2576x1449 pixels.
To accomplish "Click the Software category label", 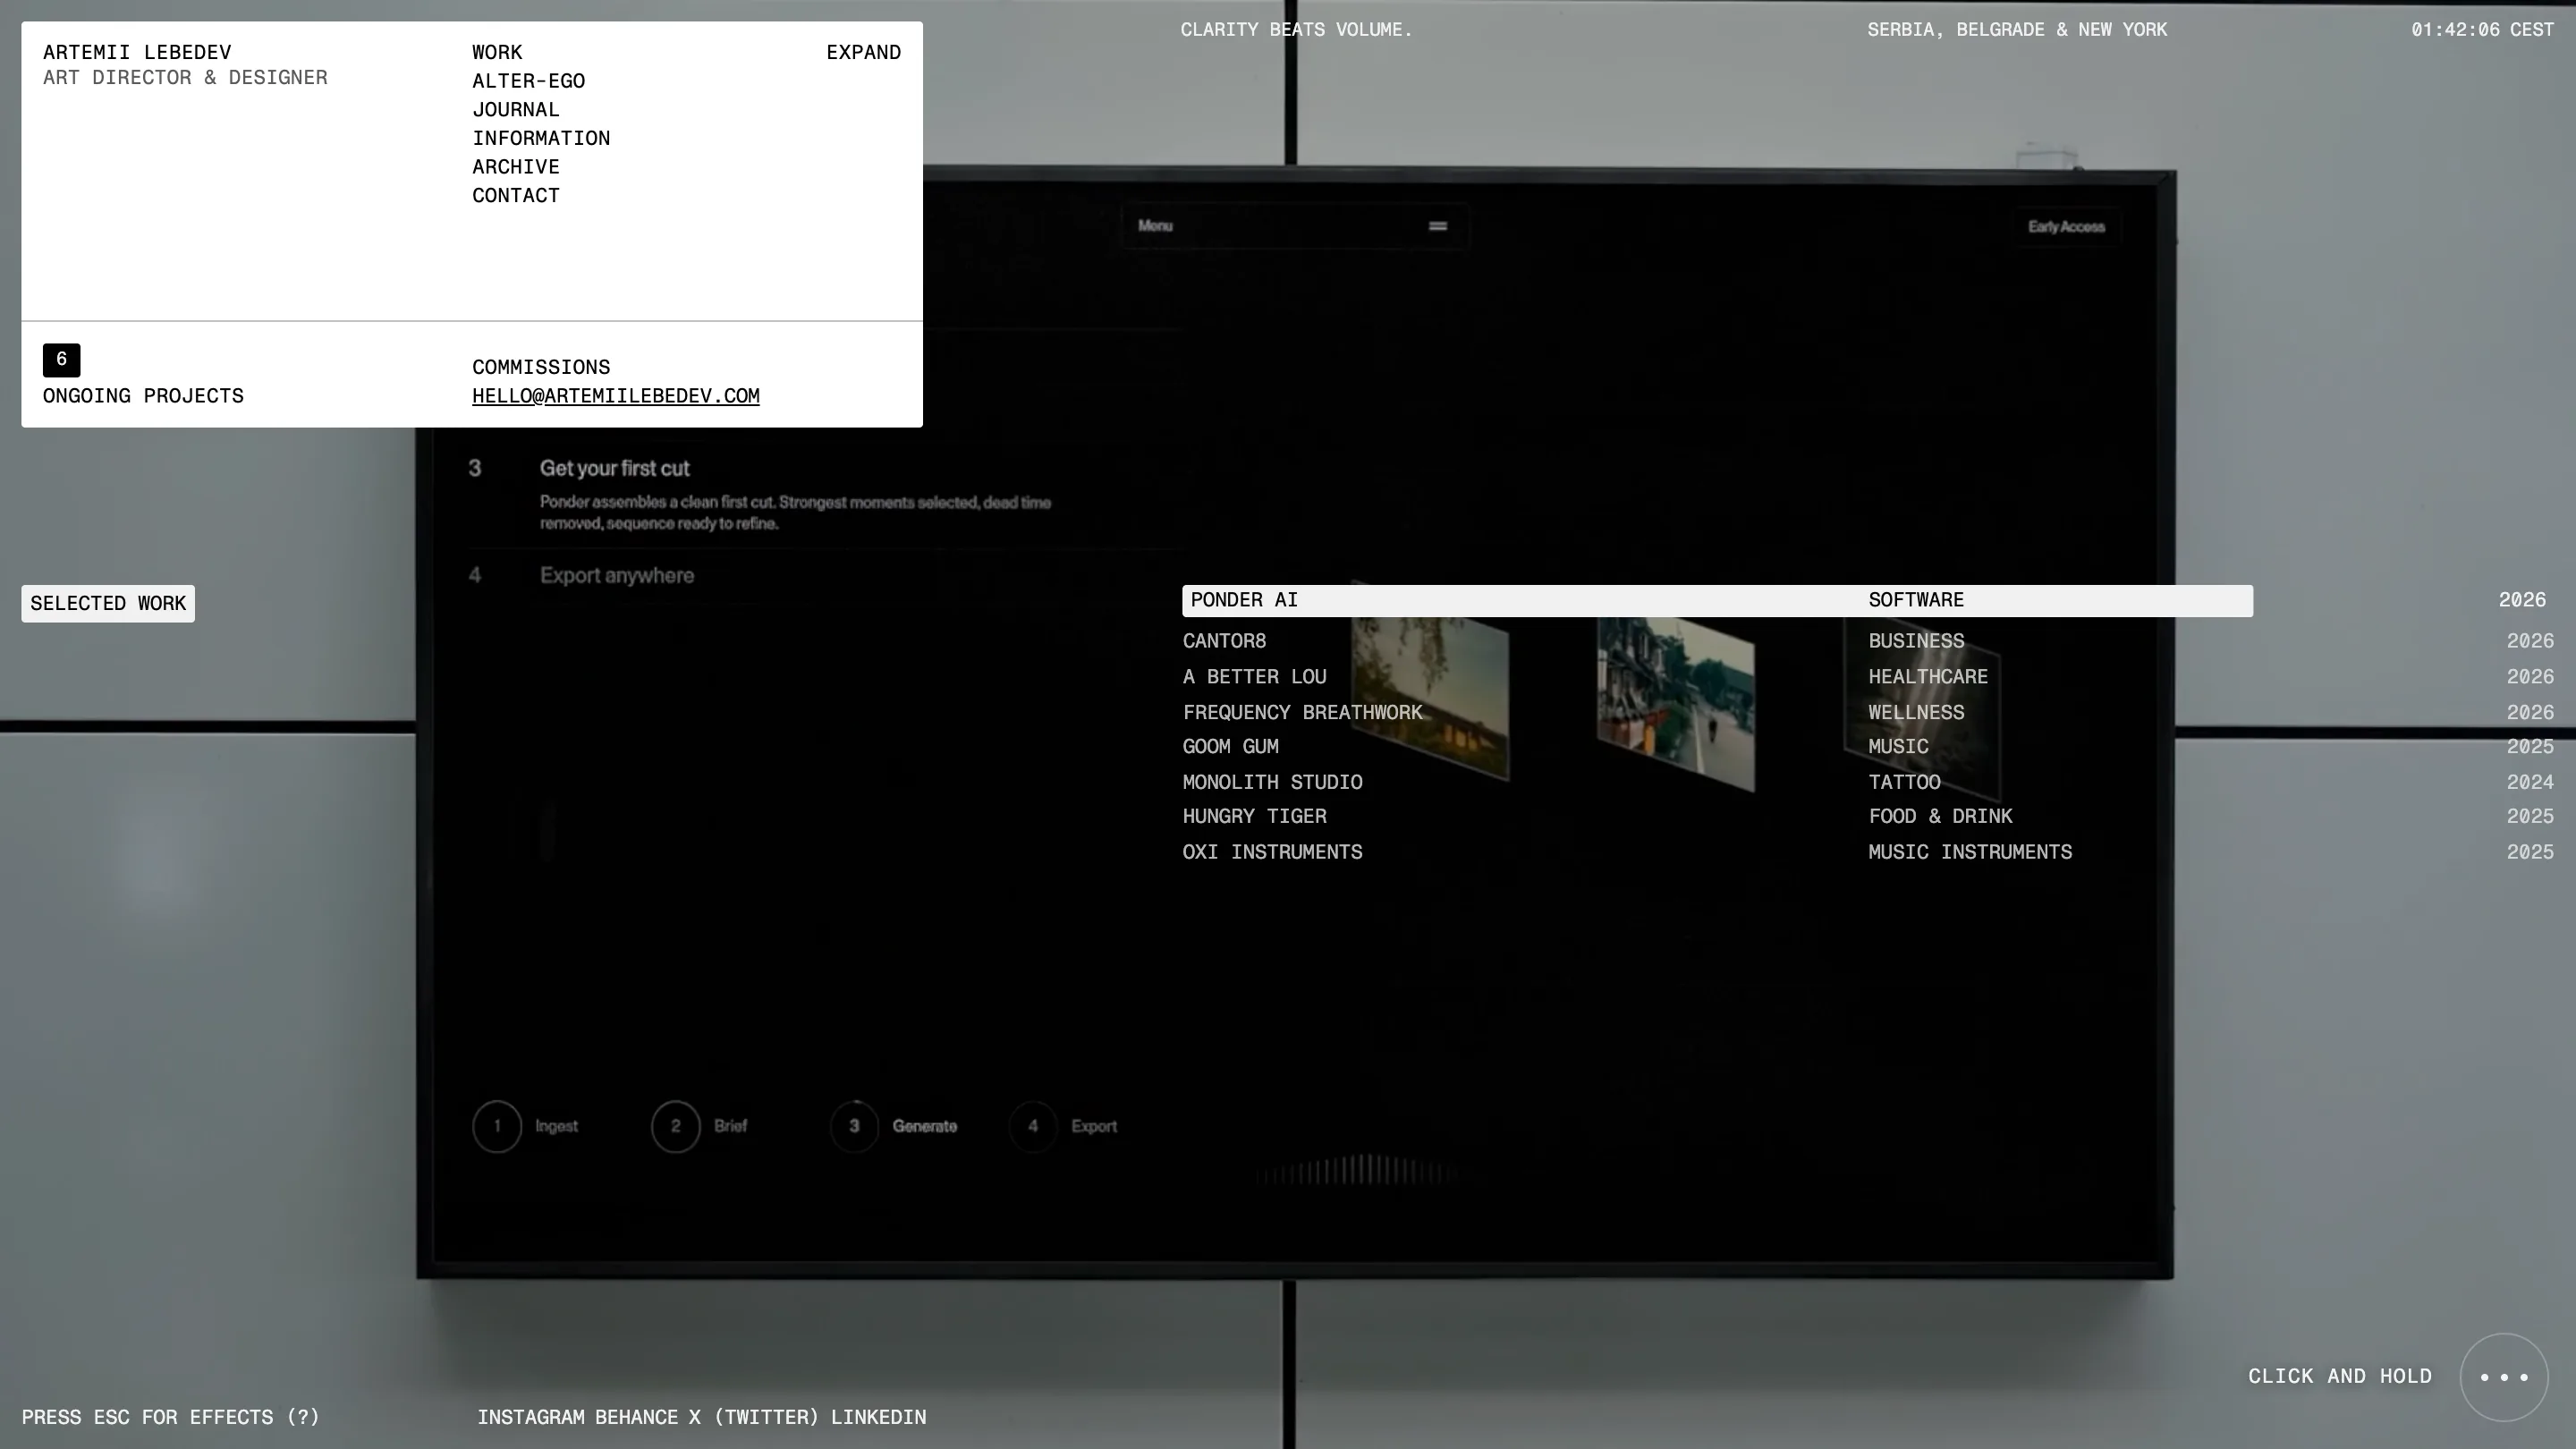I will tap(1916, 600).
